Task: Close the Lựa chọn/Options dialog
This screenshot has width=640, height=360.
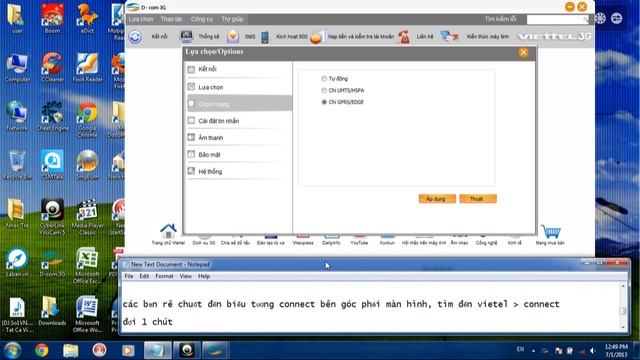Action: coord(523,52)
